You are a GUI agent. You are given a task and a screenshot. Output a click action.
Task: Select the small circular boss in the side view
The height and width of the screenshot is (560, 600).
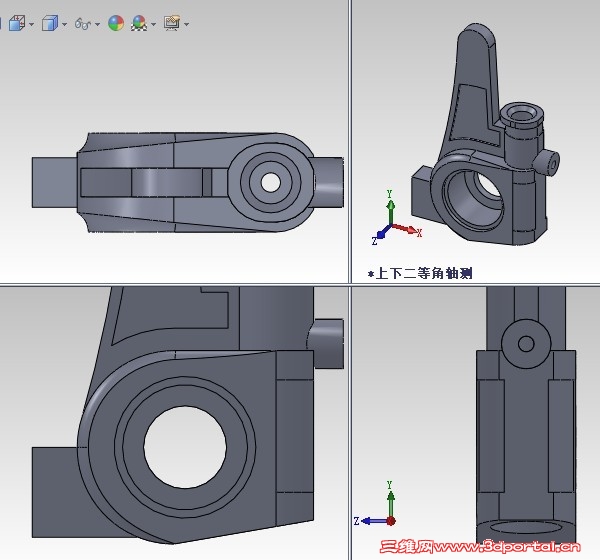pyautogui.click(x=526, y=344)
